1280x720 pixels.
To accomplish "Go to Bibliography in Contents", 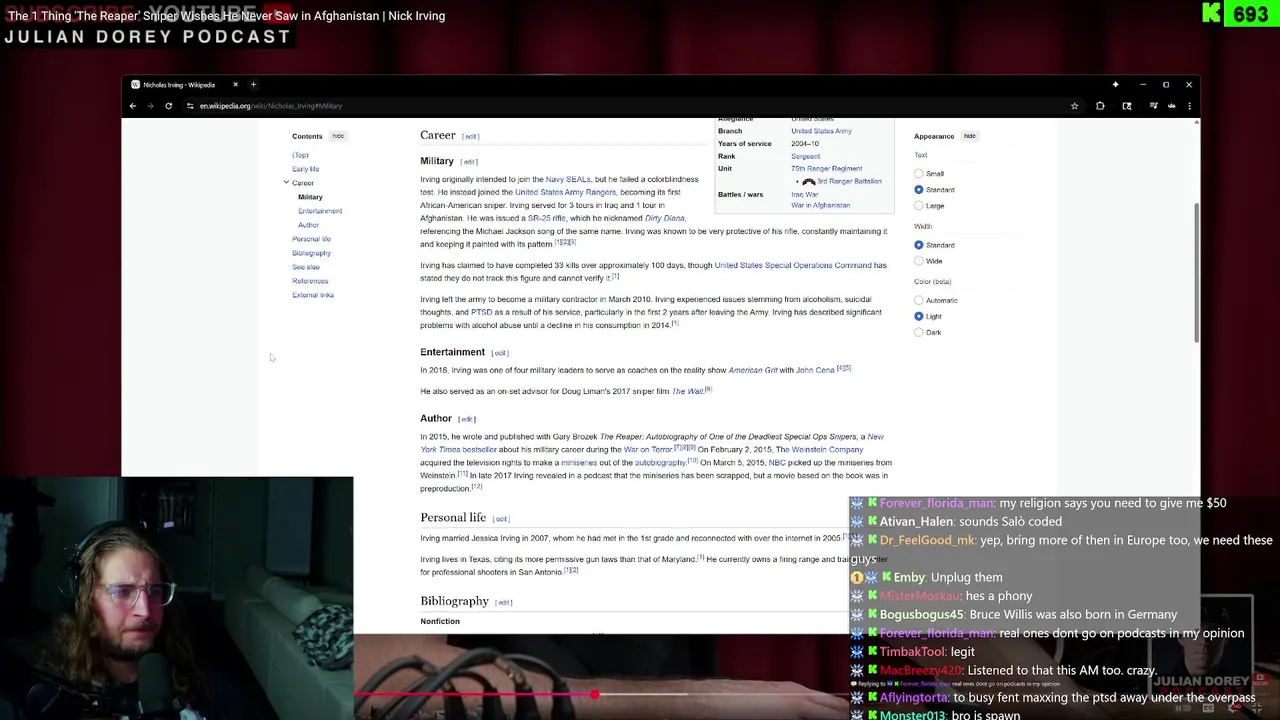I will click(x=311, y=253).
